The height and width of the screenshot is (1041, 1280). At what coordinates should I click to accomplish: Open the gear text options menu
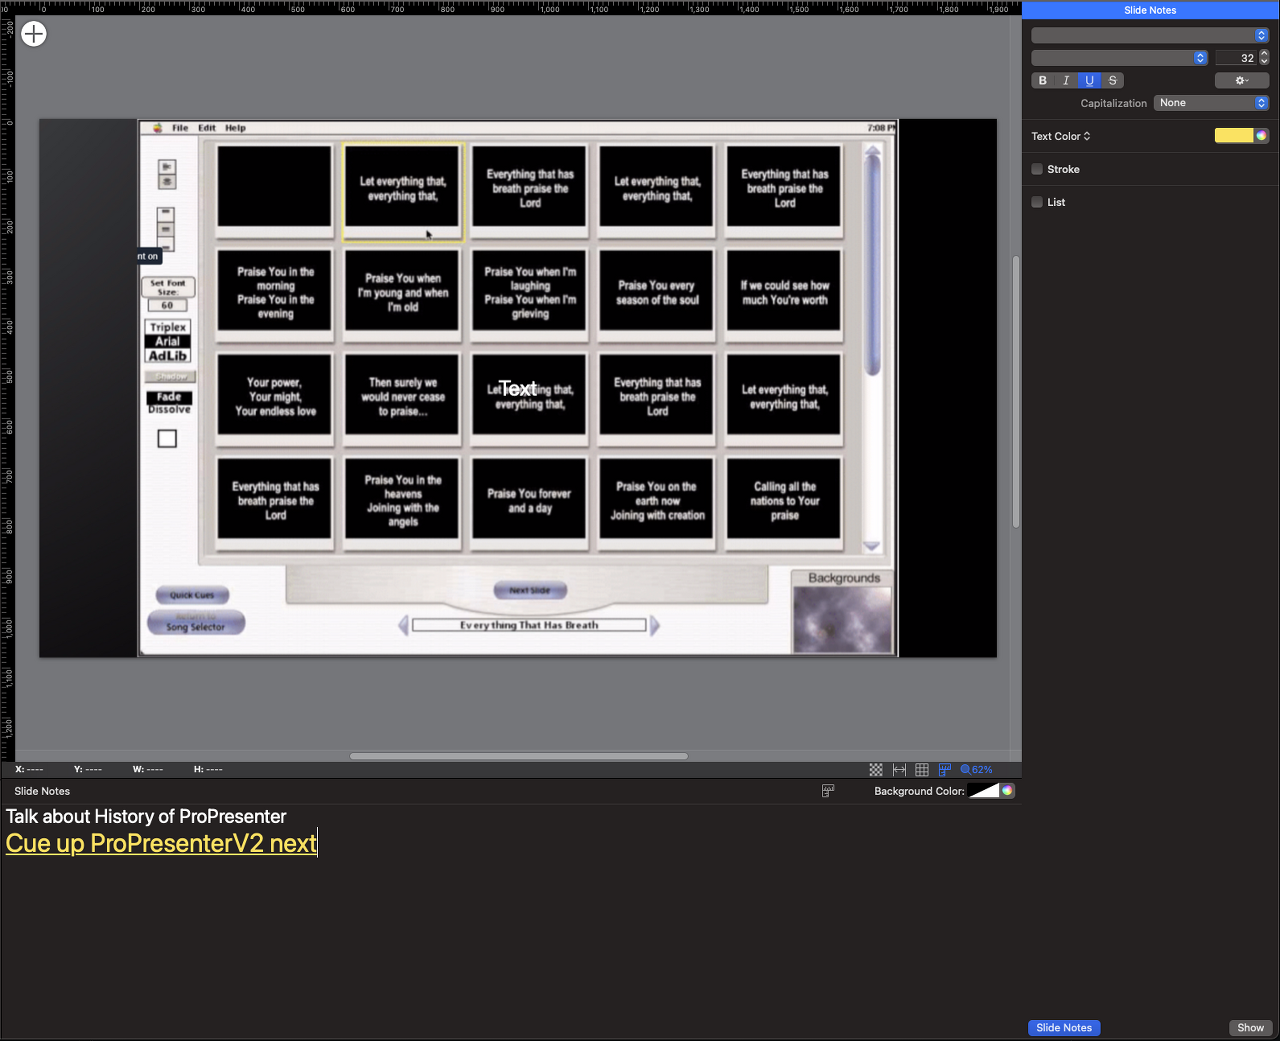point(1242,81)
